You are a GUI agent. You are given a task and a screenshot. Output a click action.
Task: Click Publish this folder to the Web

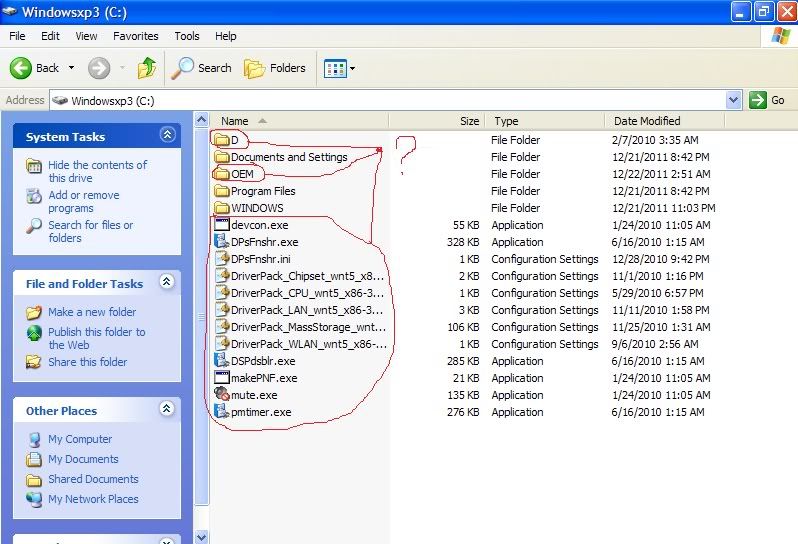[x=96, y=338]
